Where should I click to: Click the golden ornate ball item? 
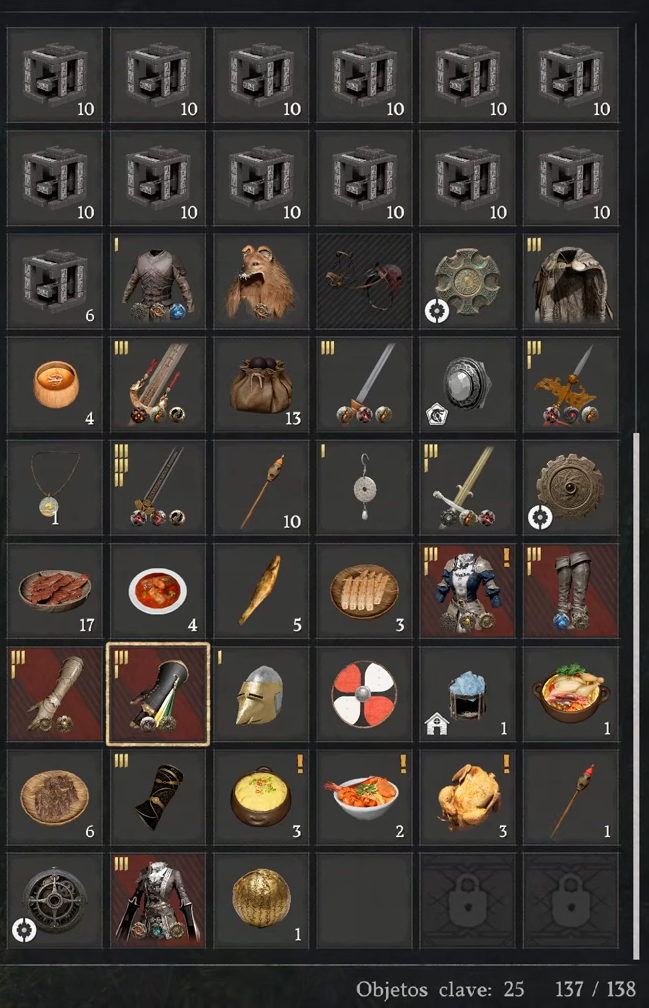261,900
